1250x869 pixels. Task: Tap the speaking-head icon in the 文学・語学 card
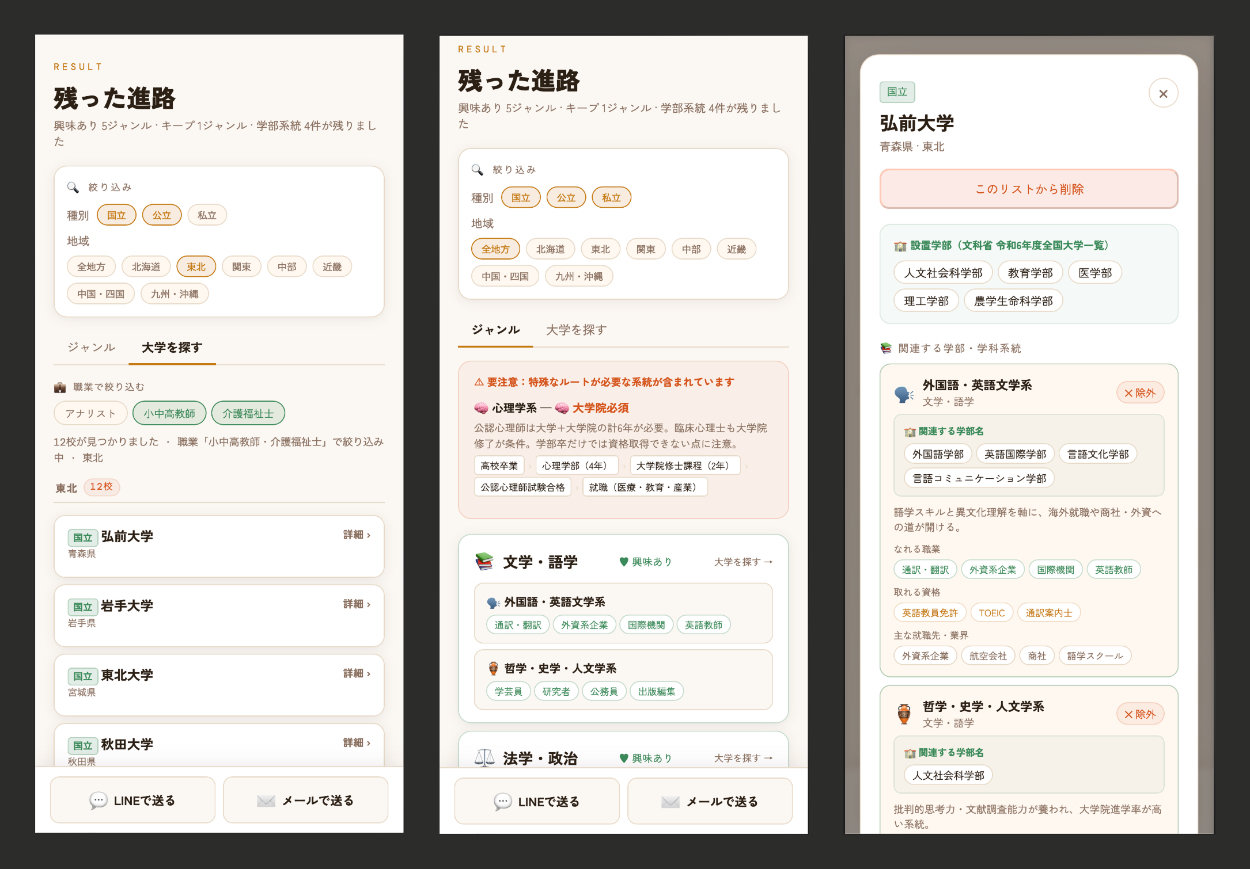click(x=492, y=603)
